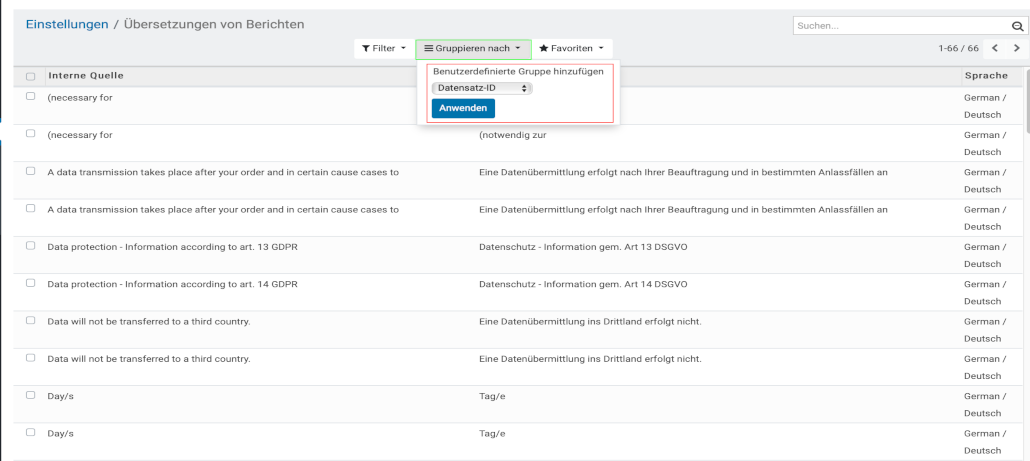Toggle the select-all header checkbox
The image size is (1030, 461).
click(30, 77)
